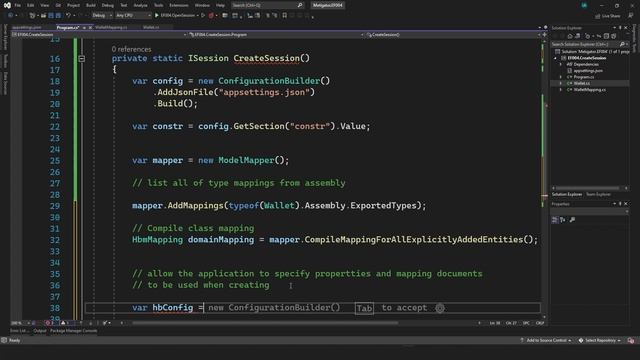The image size is (640, 360).
Task: Focus the Search (Ctrl+Q) box
Action: (267, 5)
